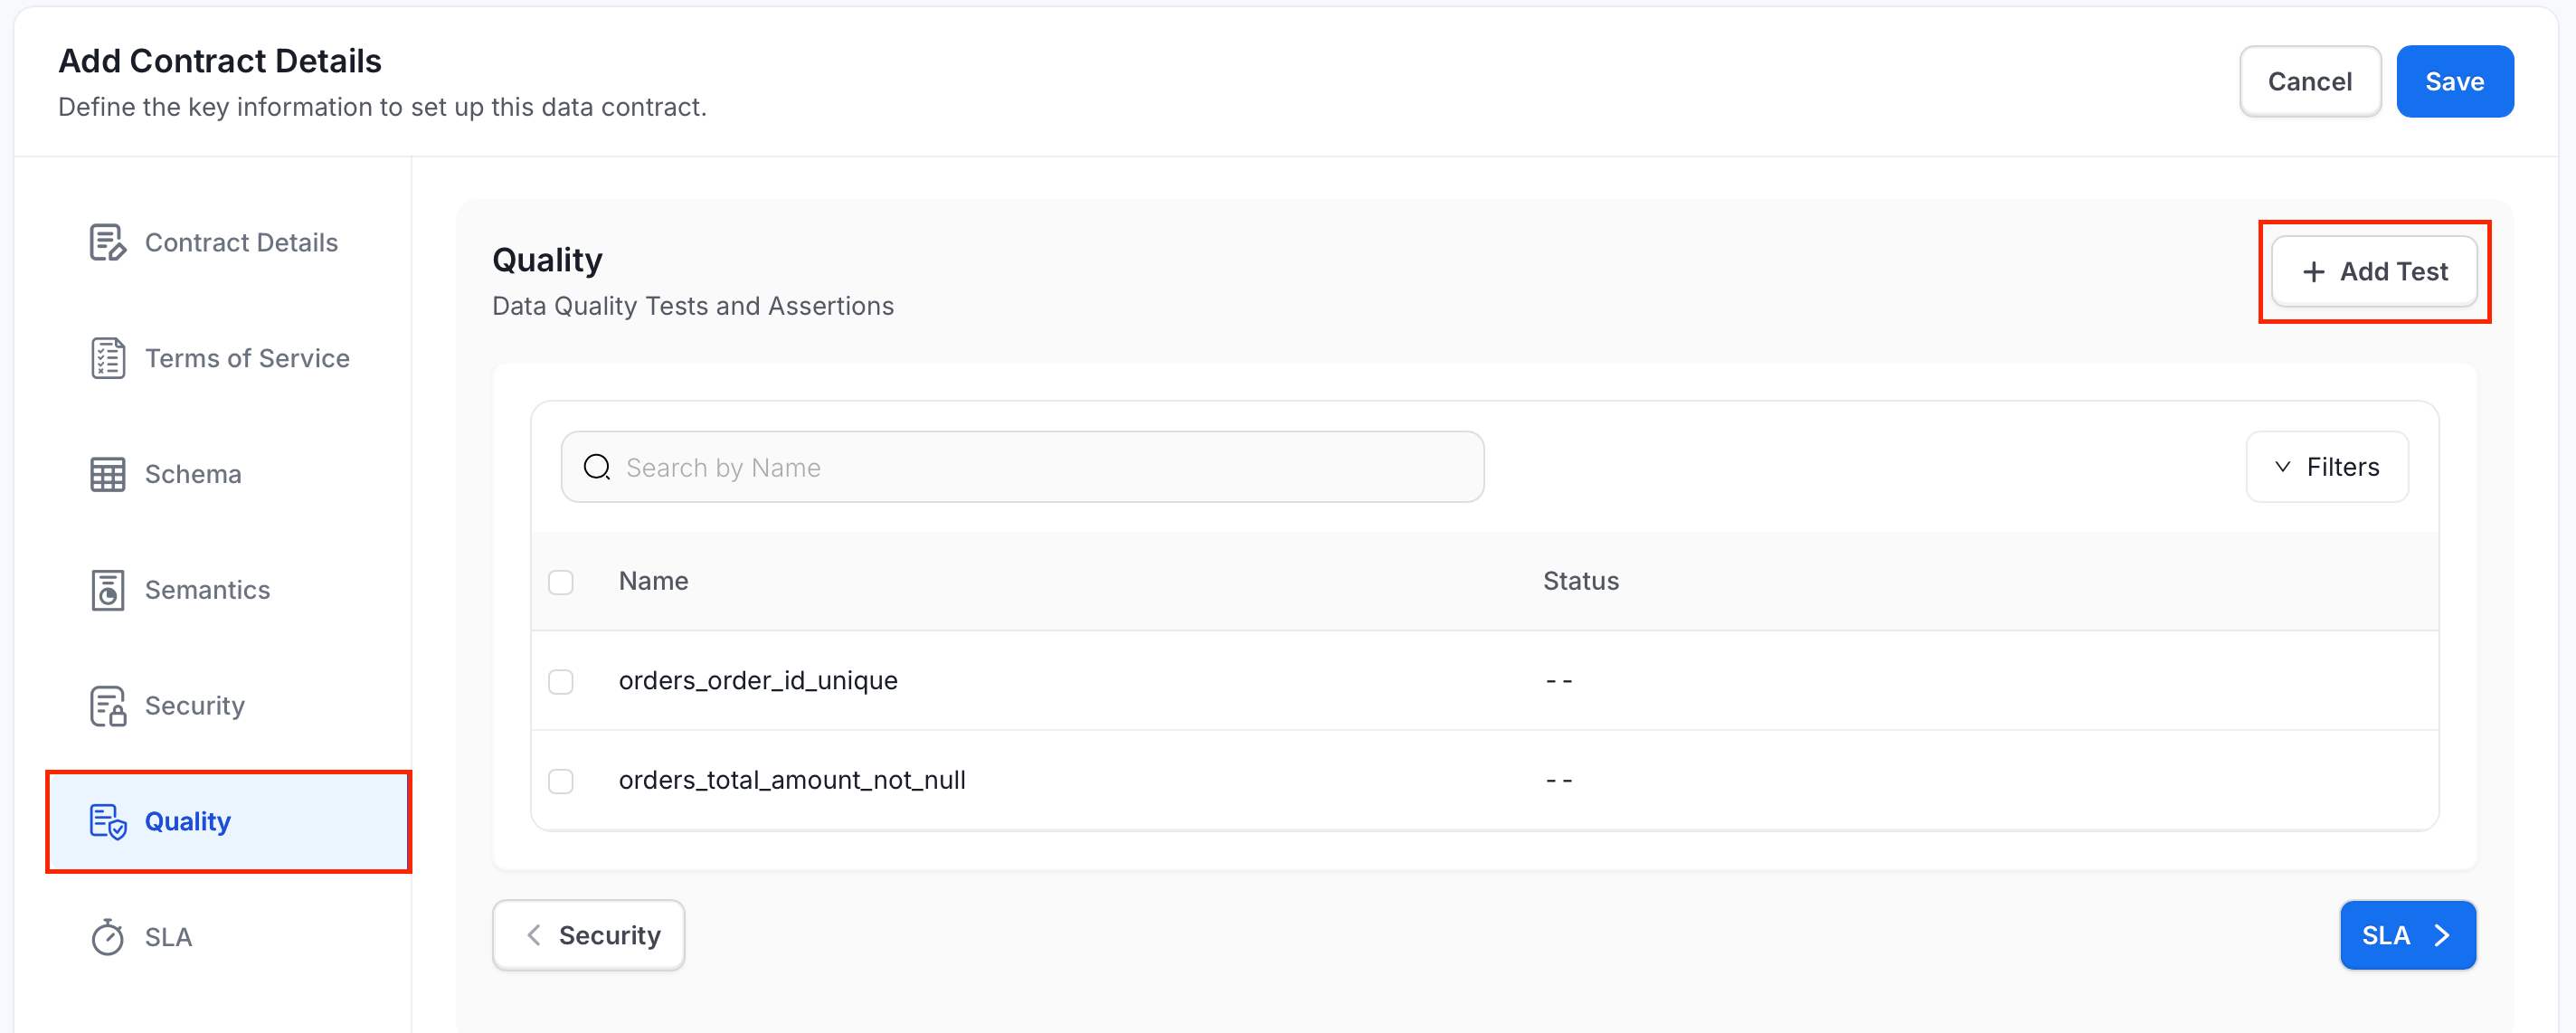
Task: Open the Contract Details tab
Action: tap(228, 243)
